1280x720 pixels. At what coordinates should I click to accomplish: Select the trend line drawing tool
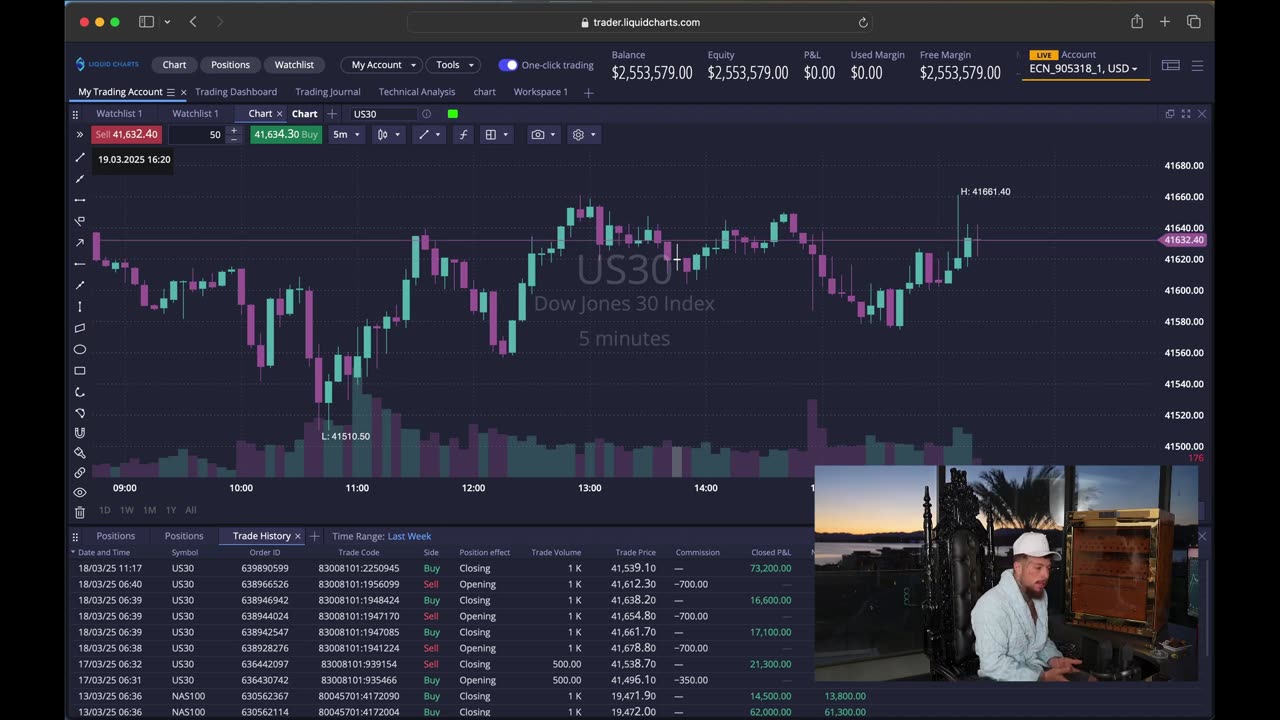pos(80,158)
